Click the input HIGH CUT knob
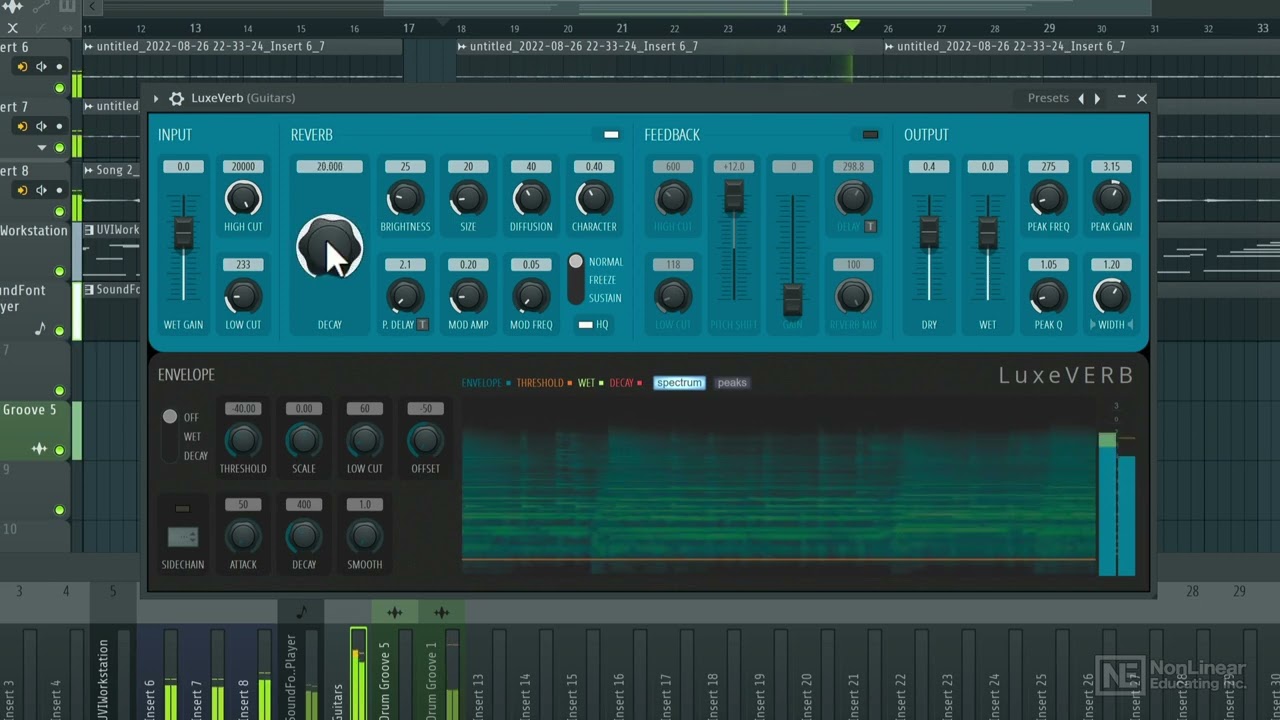Image resolution: width=1280 pixels, height=720 pixels. pyautogui.click(x=243, y=198)
